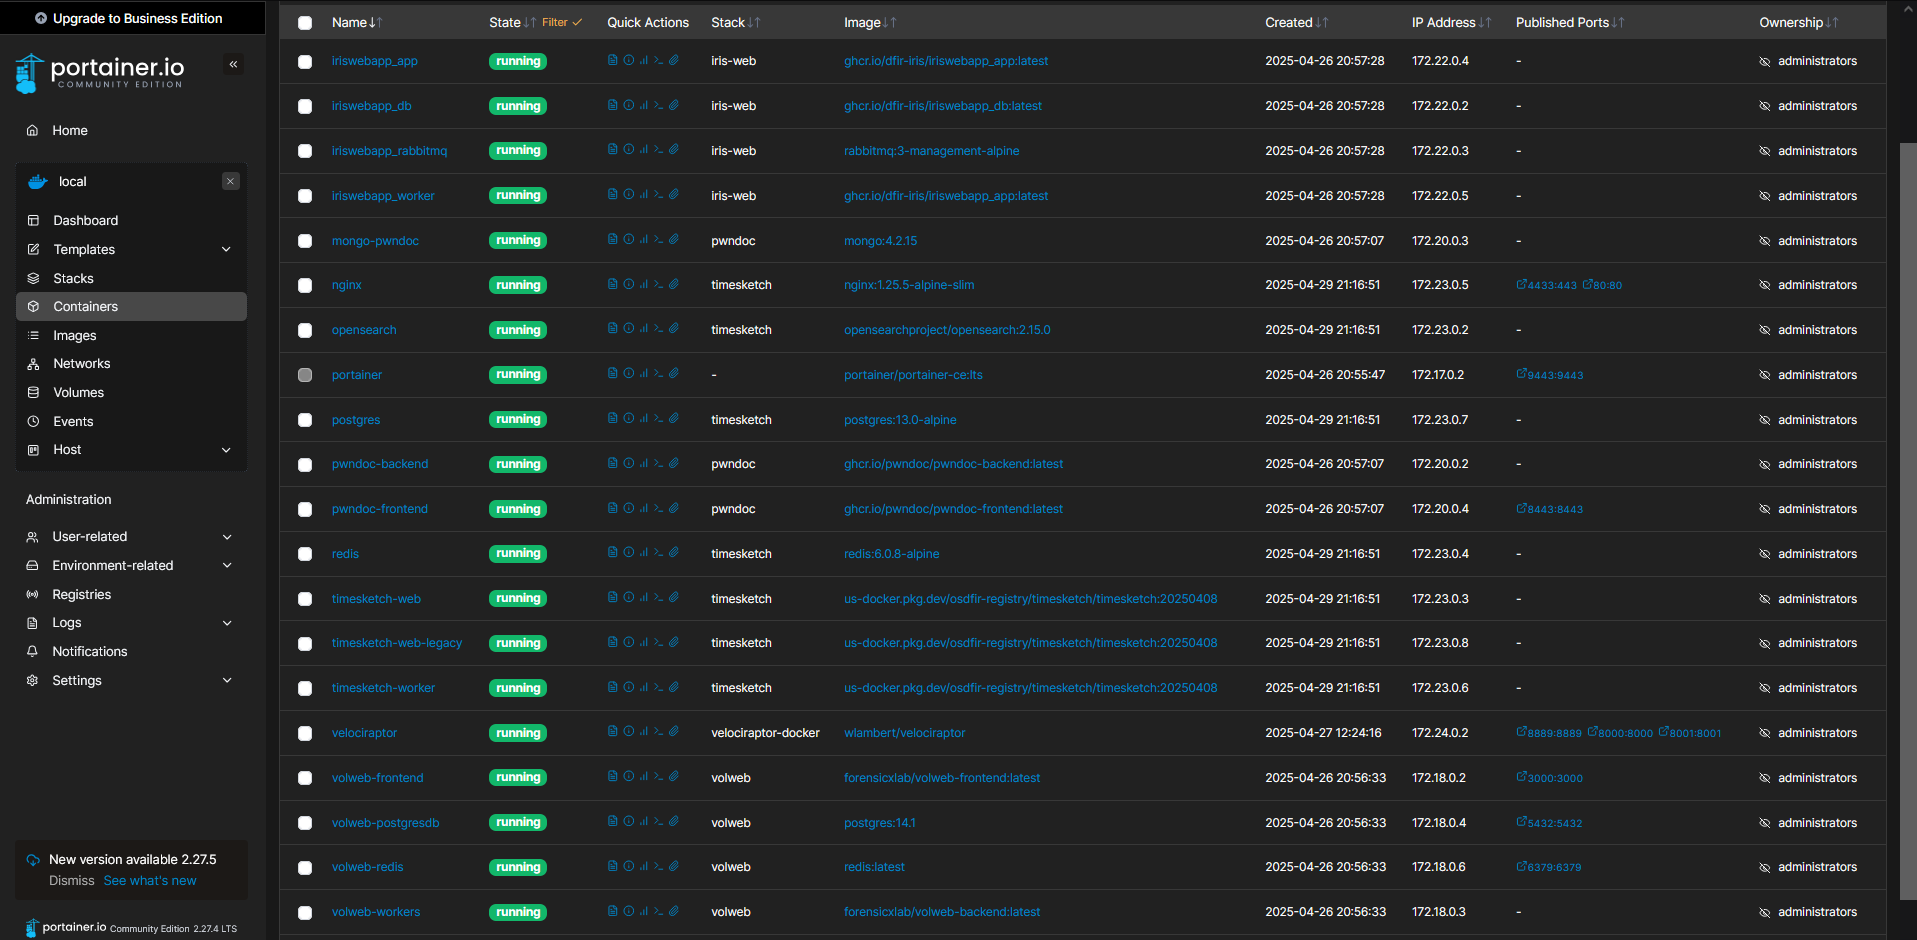Click ownership icon in iriswebapp_app row

coord(1764,62)
